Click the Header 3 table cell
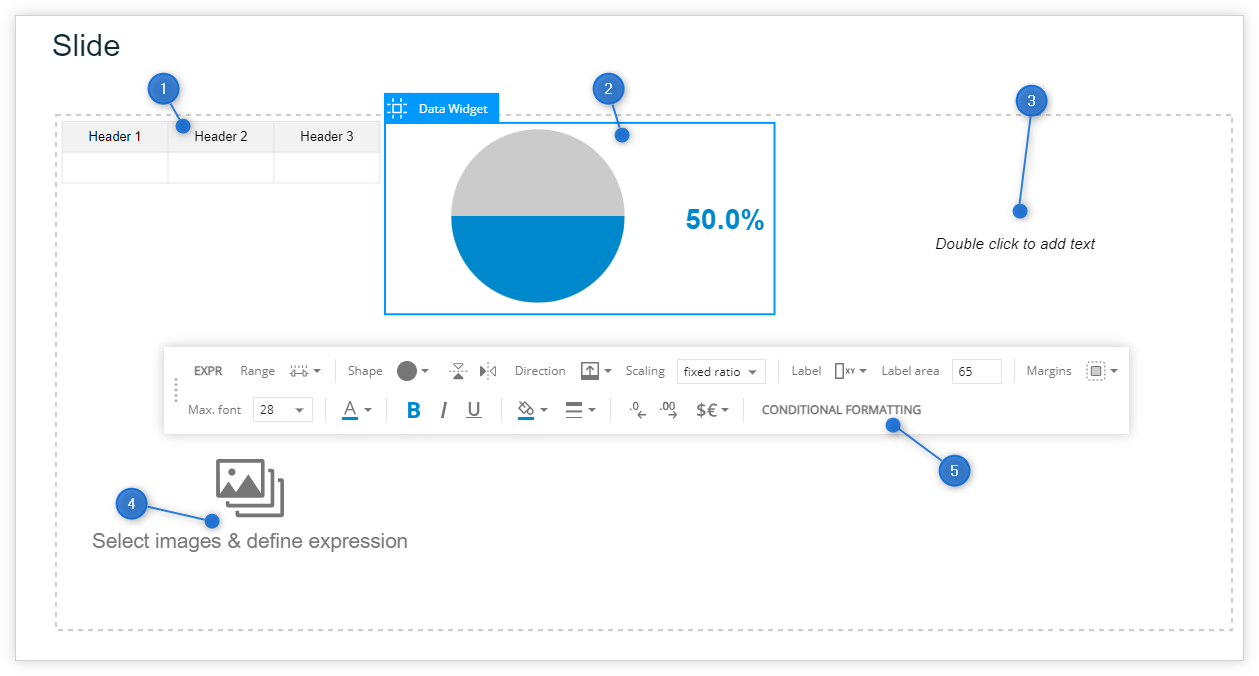1259x676 pixels. click(x=327, y=137)
